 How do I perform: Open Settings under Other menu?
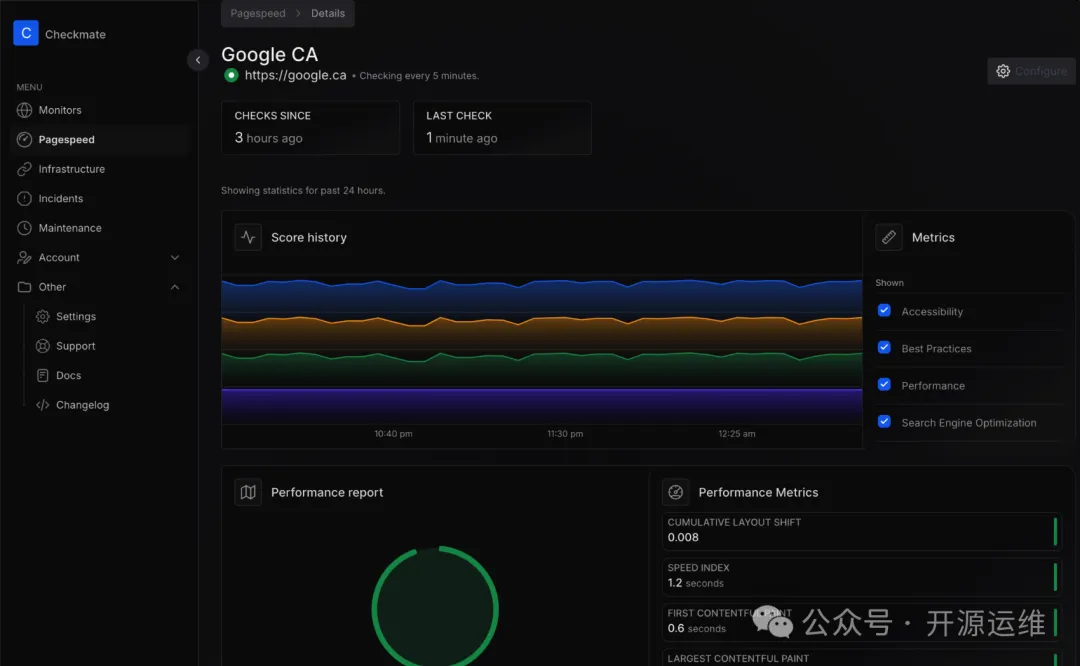[75, 317]
